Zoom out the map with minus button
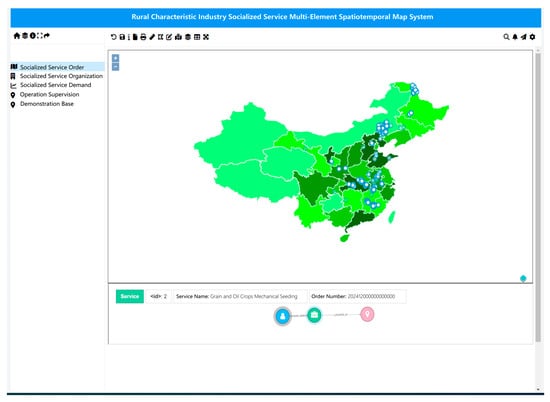The height and width of the screenshot is (402, 550). coord(115,67)
